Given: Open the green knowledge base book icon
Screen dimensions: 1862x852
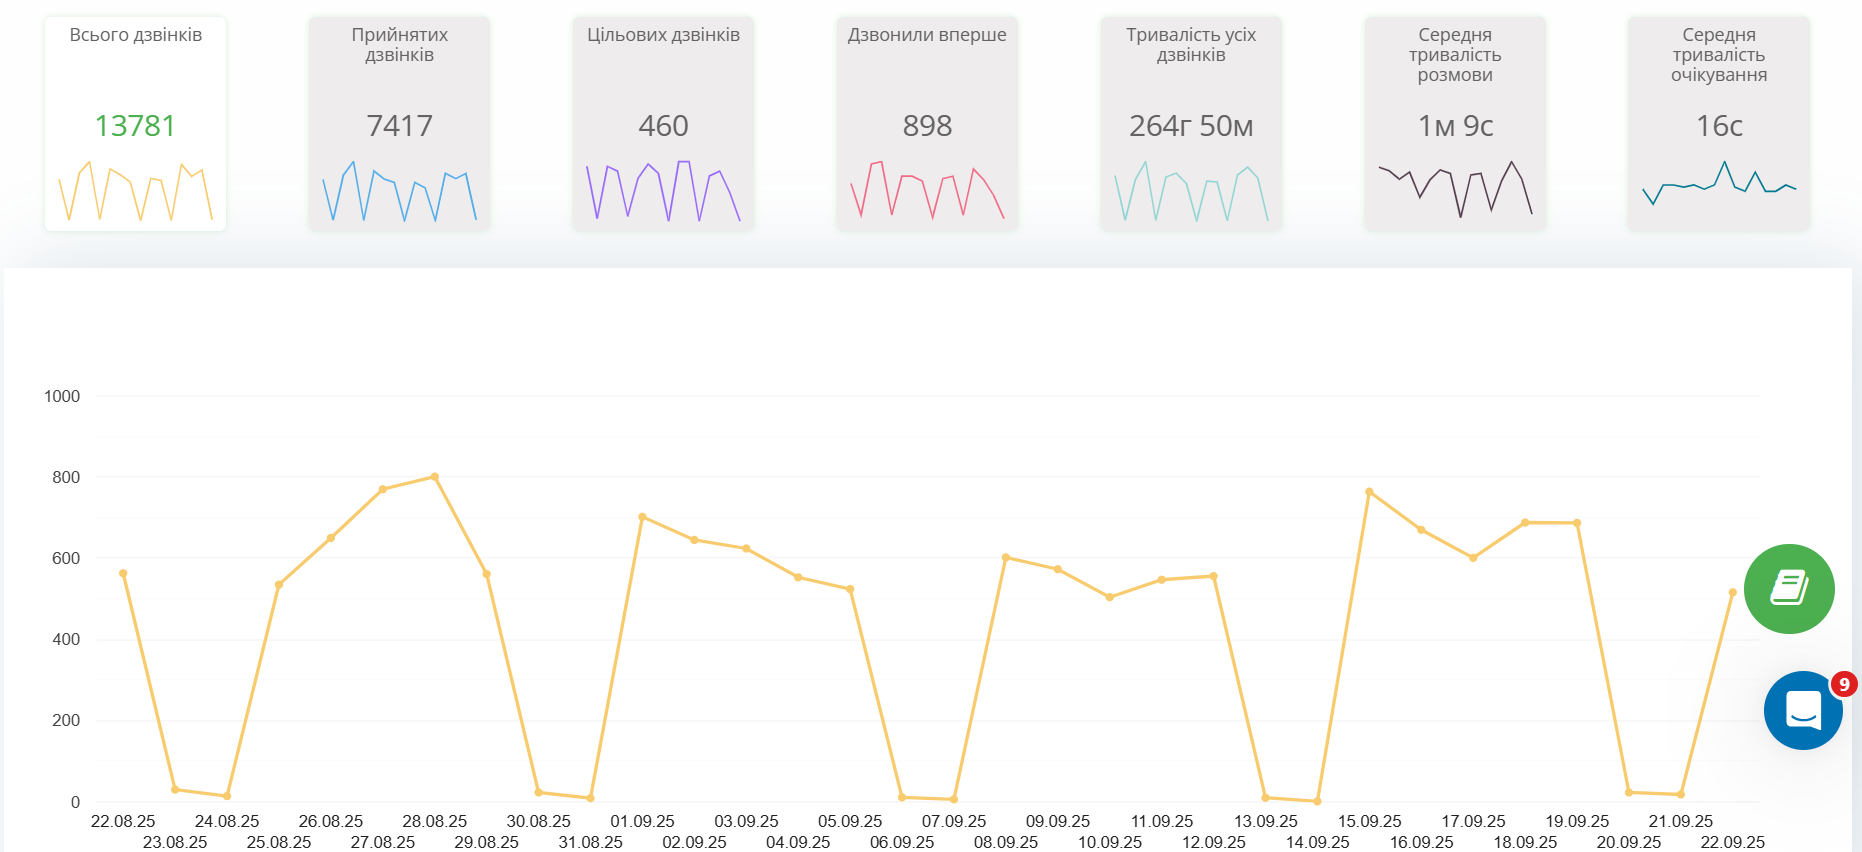Looking at the screenshot, I should pyautogui.click(x=1789, y=589).
